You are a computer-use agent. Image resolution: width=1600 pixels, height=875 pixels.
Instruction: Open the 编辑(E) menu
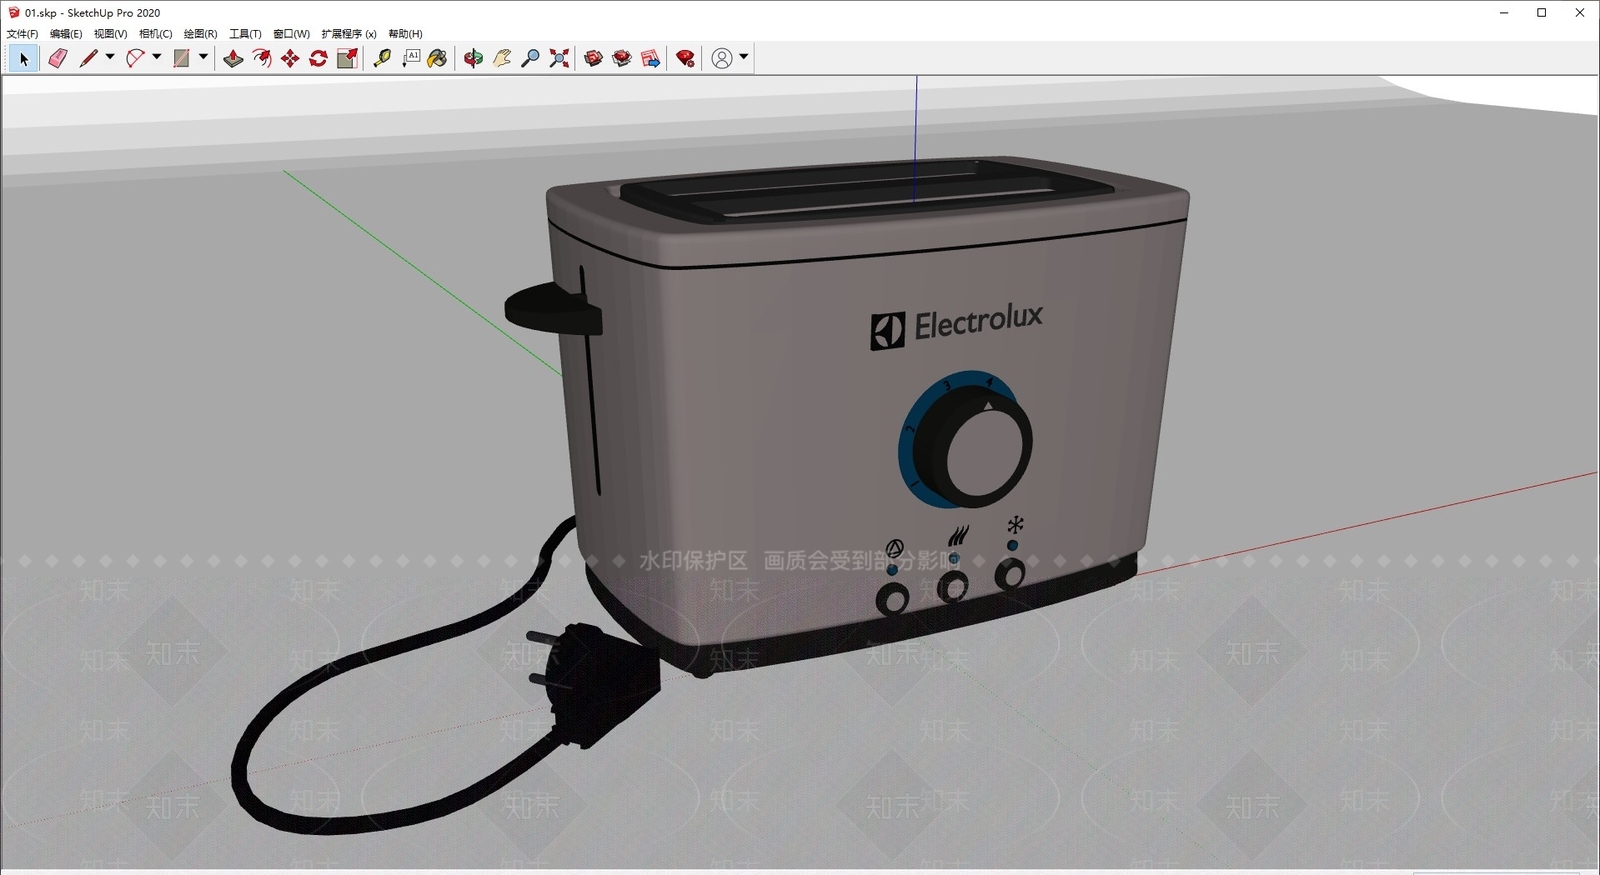(x=66, y=34)
